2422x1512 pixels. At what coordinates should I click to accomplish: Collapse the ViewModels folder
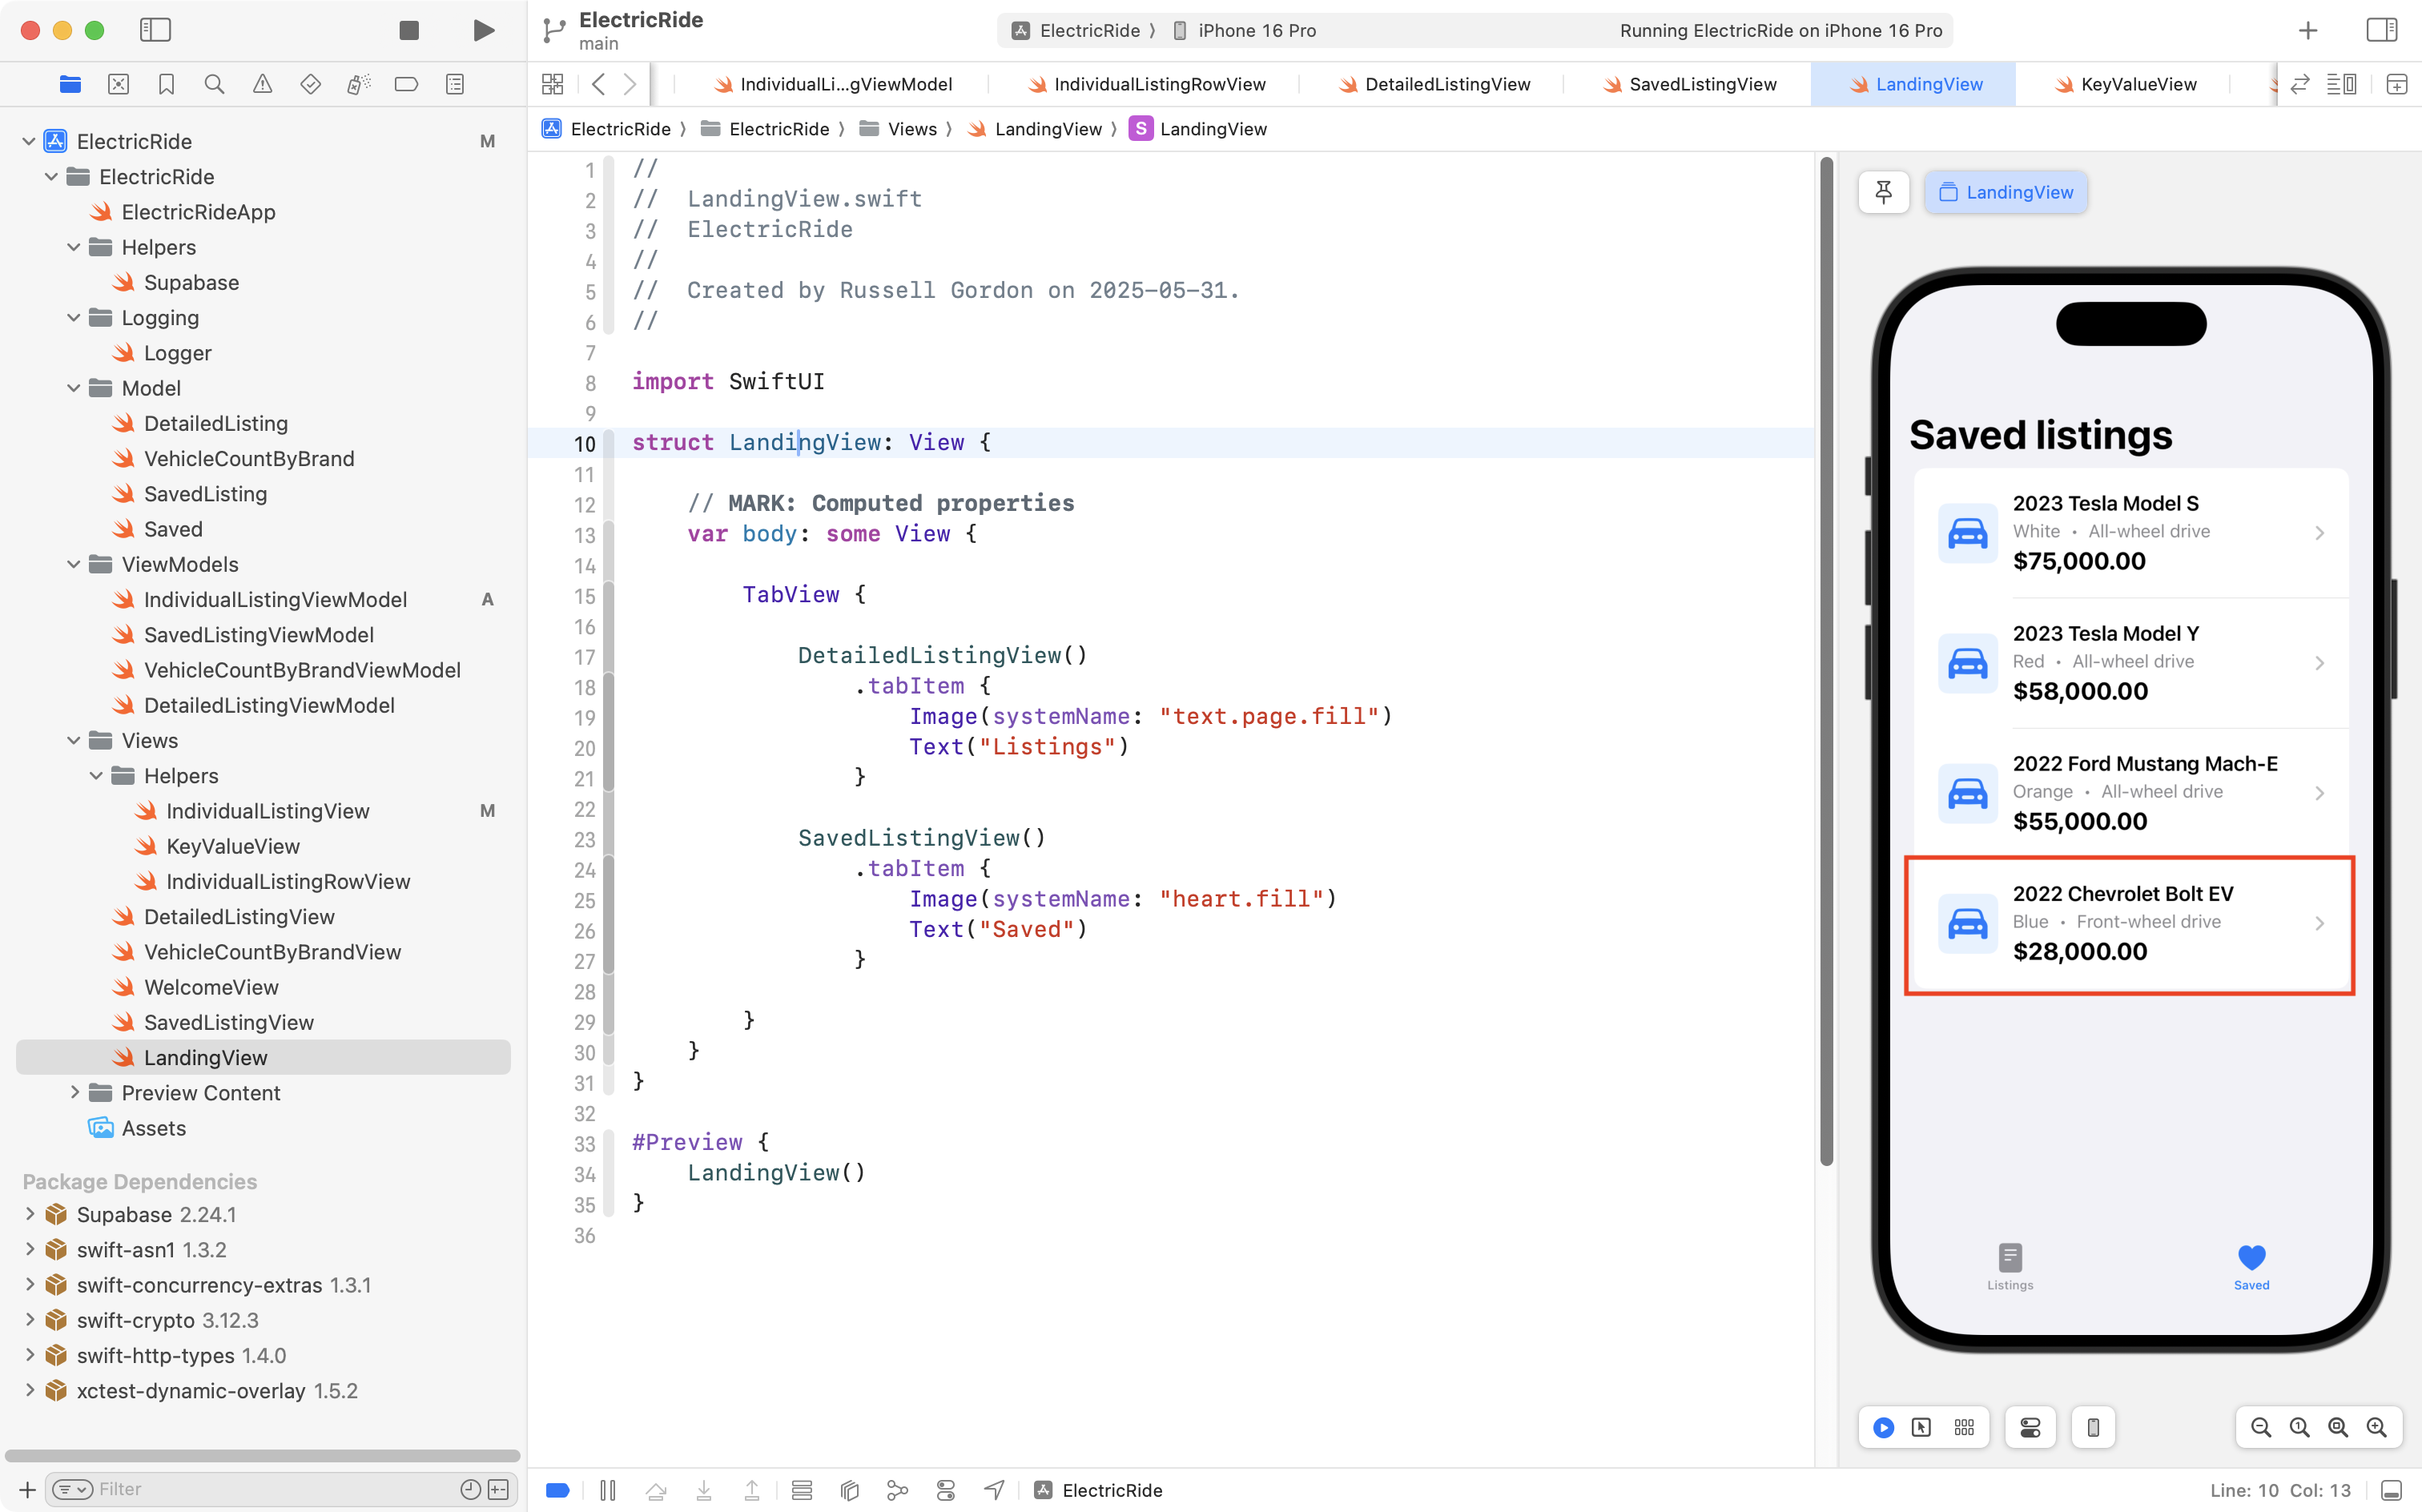click(74, 564)
